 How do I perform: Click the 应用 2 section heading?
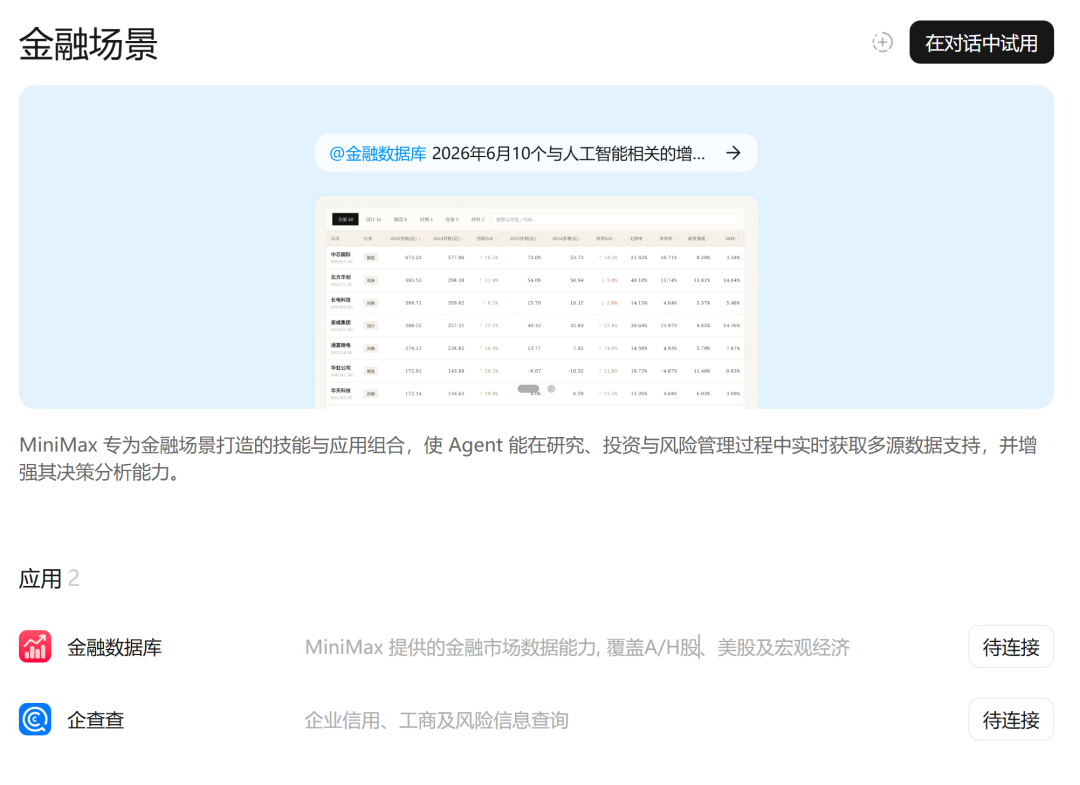pyautogui.click(x=49, y=578)
